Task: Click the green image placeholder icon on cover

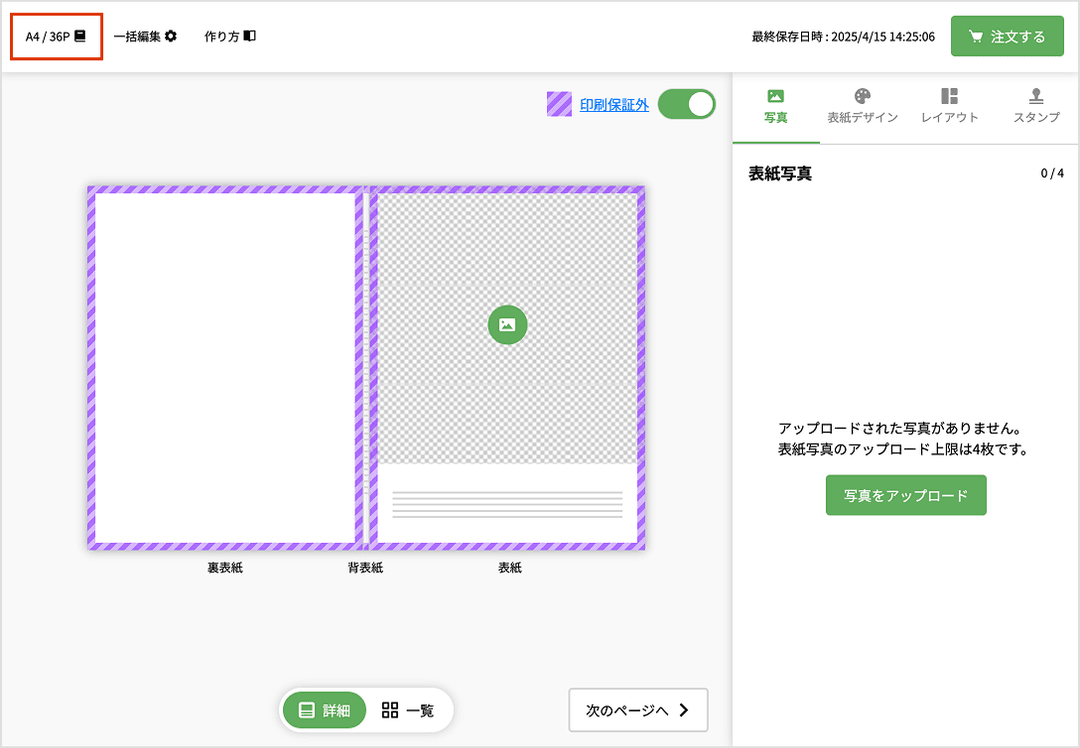Action: (507, 325)
